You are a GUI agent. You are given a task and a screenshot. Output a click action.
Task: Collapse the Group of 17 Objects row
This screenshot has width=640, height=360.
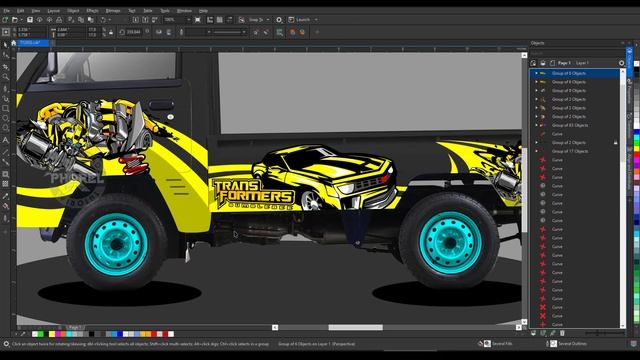click(536, 151)
